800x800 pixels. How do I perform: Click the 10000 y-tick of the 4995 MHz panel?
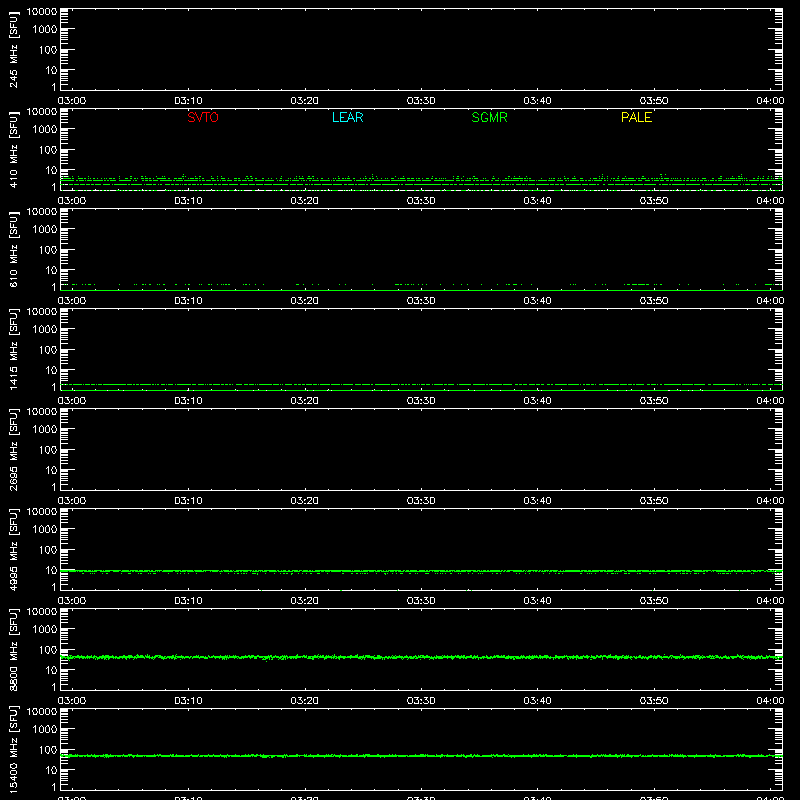[x=42, y=512]
